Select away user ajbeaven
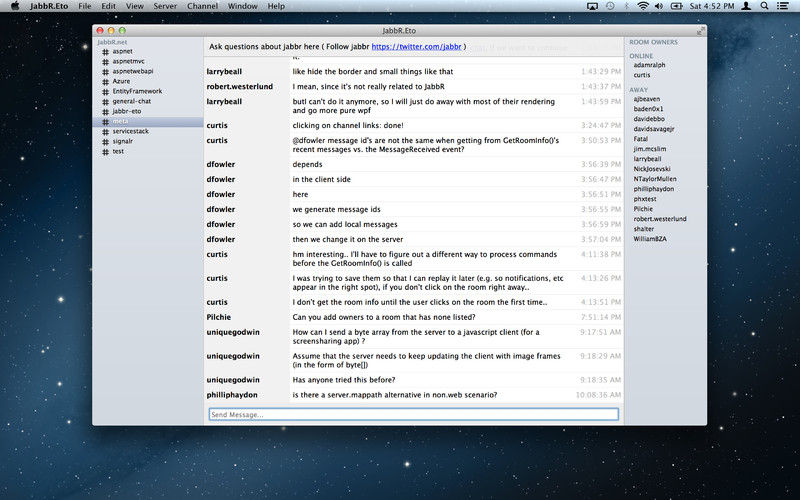The image size is (800, 500). 646,99
